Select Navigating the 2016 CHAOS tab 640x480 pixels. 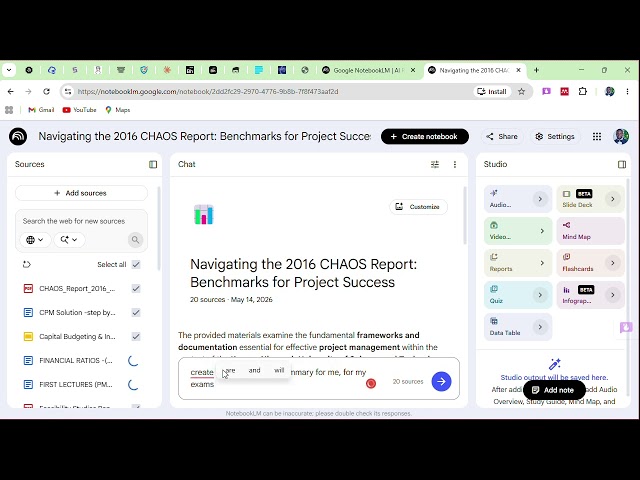click(x=474, y=70)
